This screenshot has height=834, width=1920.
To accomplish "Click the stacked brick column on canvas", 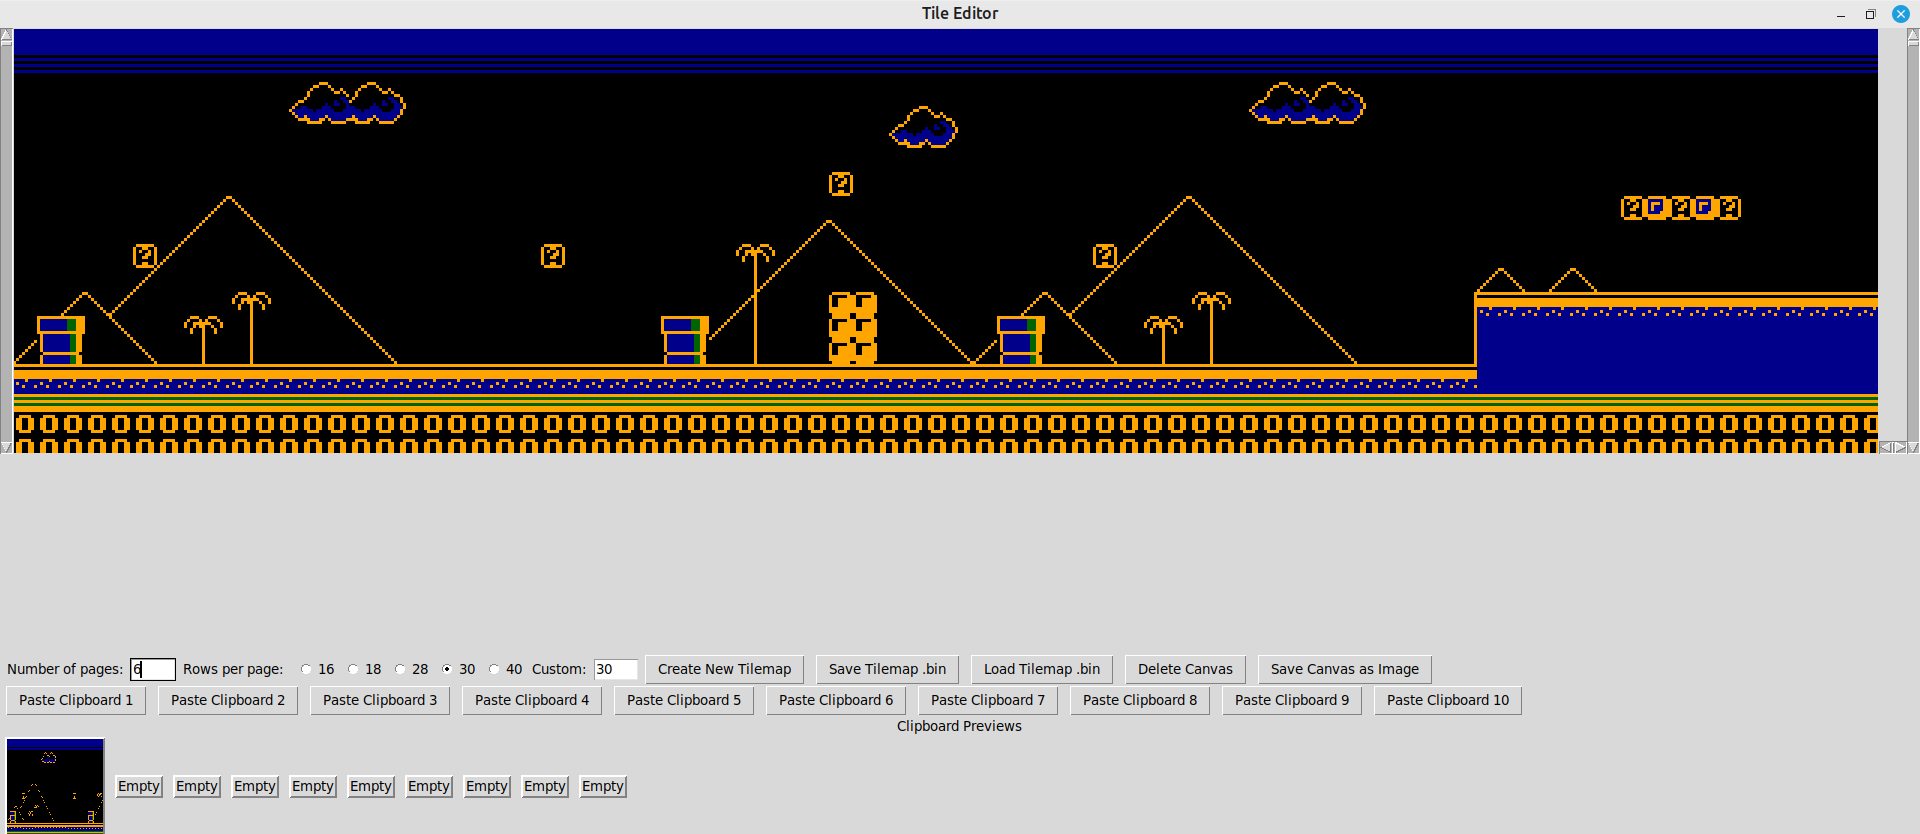I will 853,328.
